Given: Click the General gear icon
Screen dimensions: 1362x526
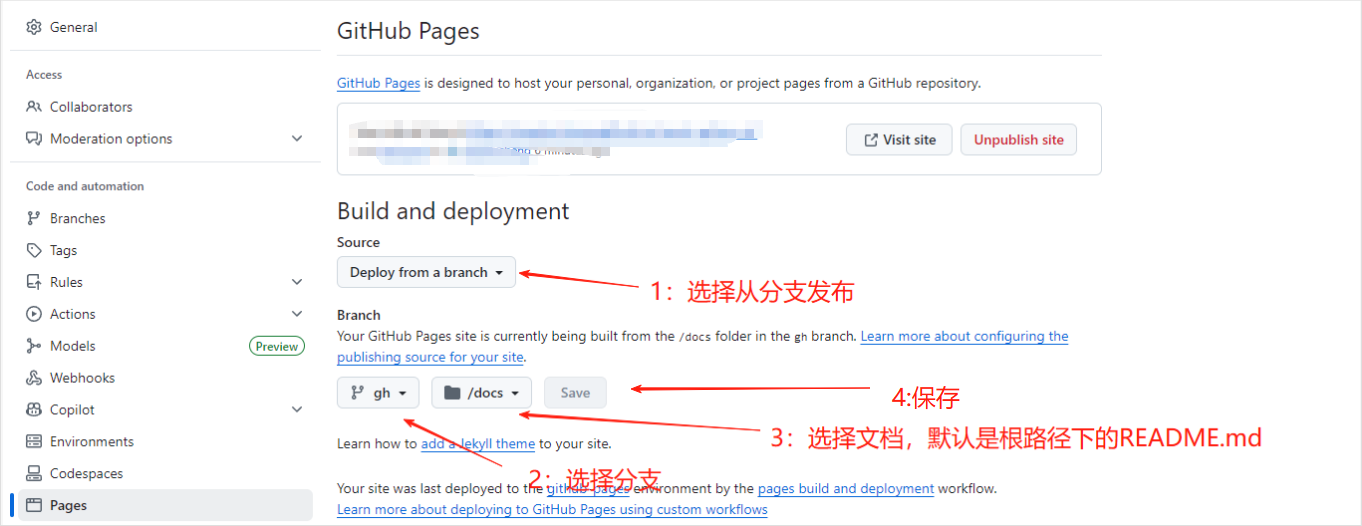Looking at the screenshot, I should click(34, 27).
